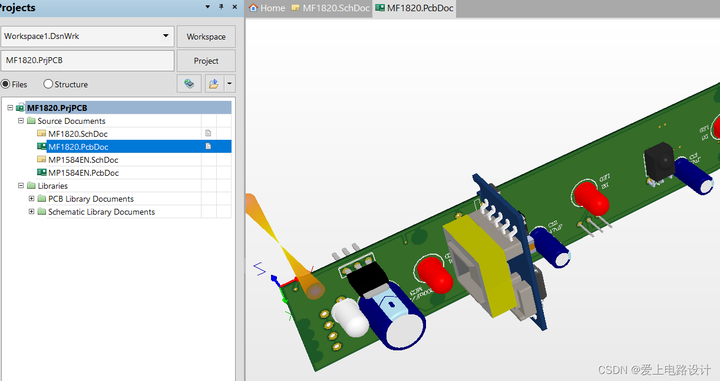This screenshot has height=381, width=720.
Task: Click the refresh project view icon
Action: [189, 84]
